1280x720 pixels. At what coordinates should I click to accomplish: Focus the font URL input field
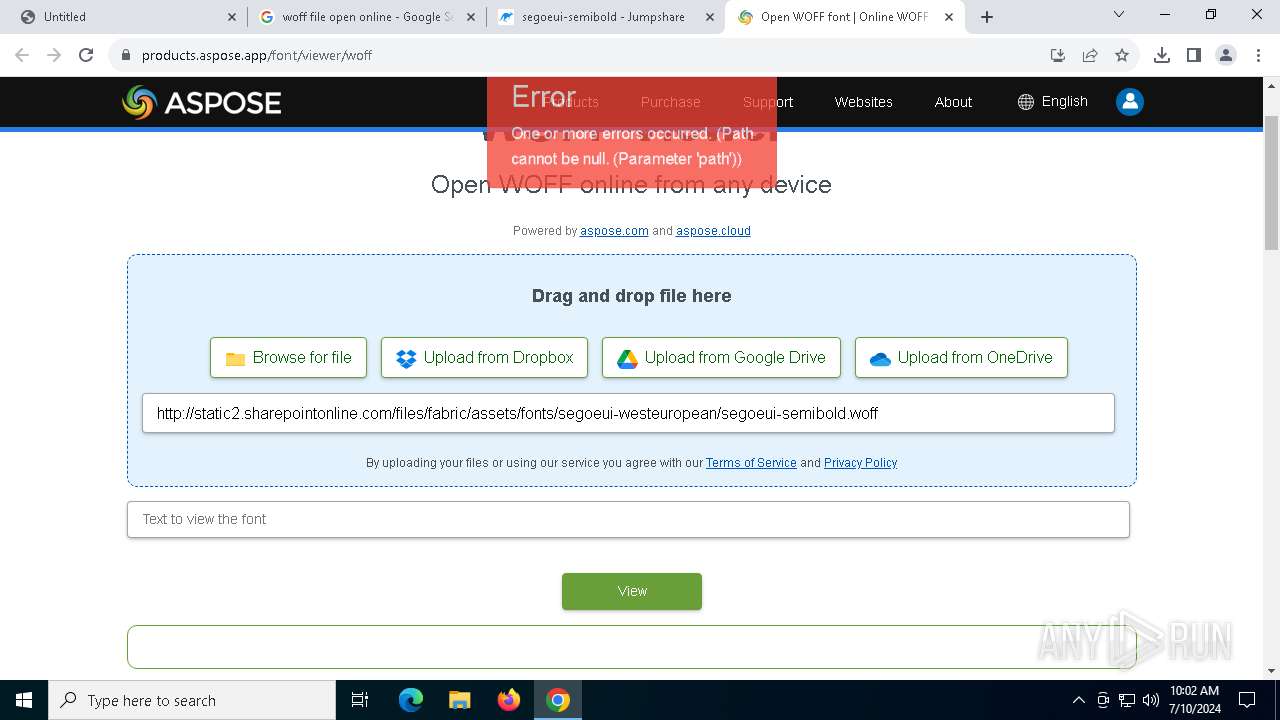(628, 413)
